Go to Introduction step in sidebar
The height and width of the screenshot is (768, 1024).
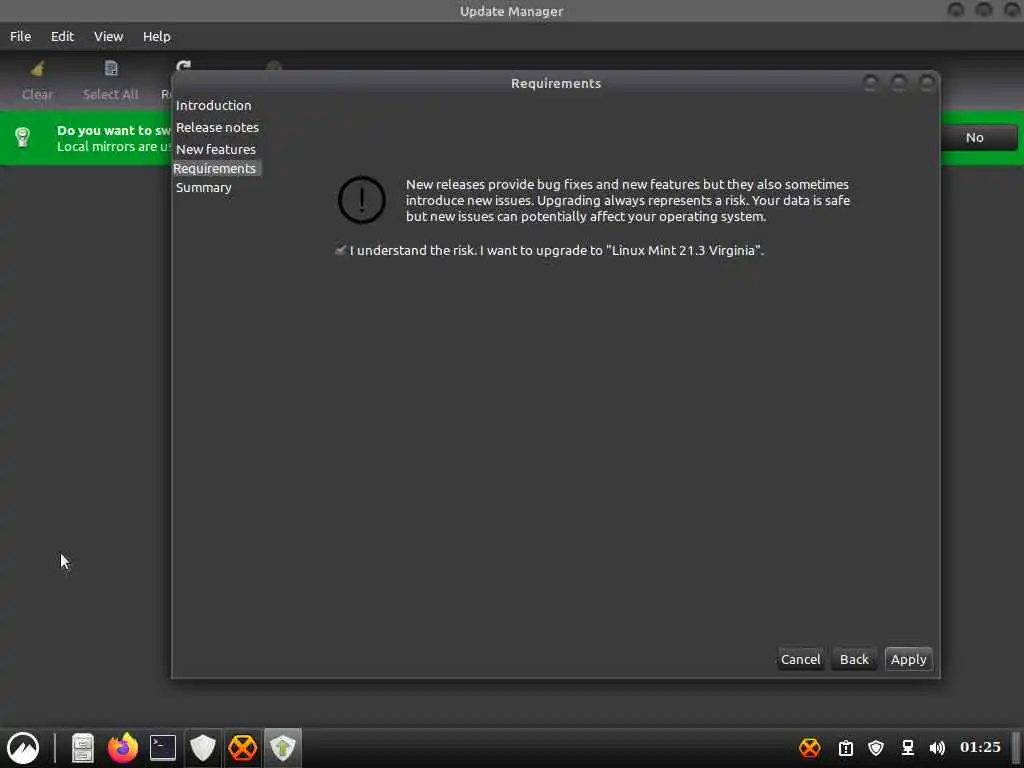click(x=214, y=105)
